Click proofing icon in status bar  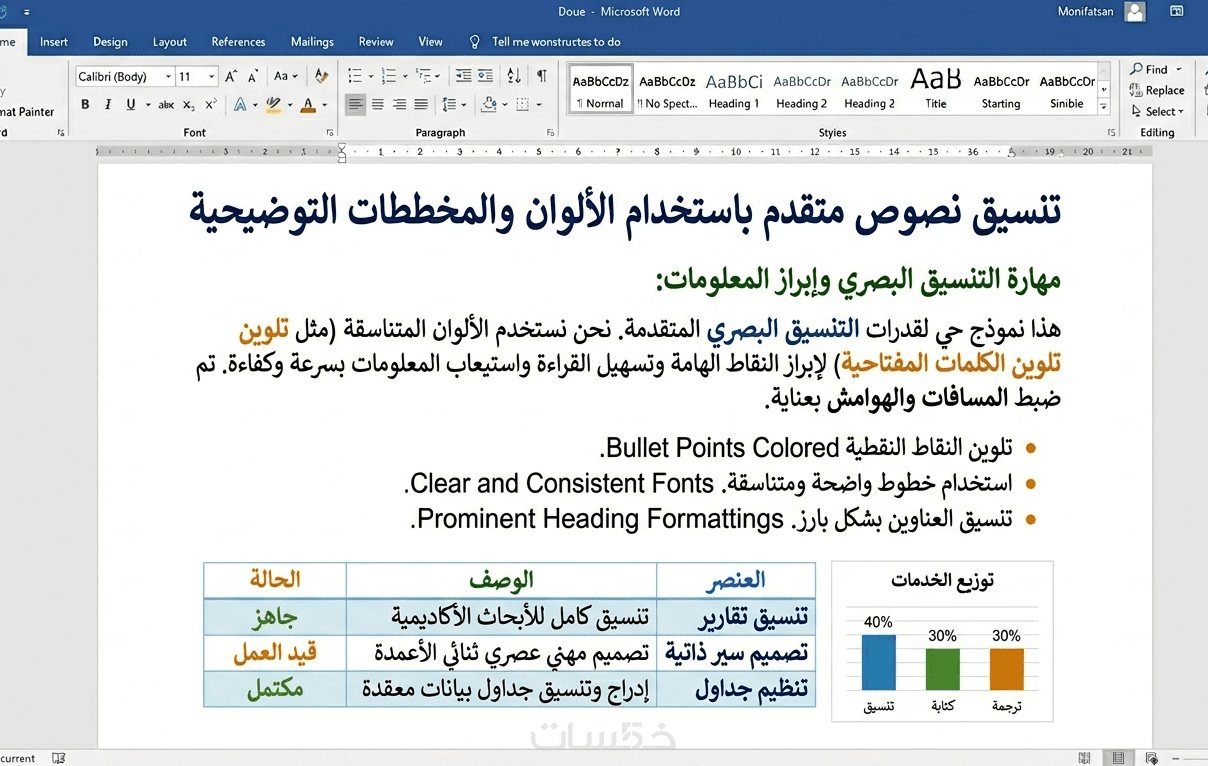(59, 758)
